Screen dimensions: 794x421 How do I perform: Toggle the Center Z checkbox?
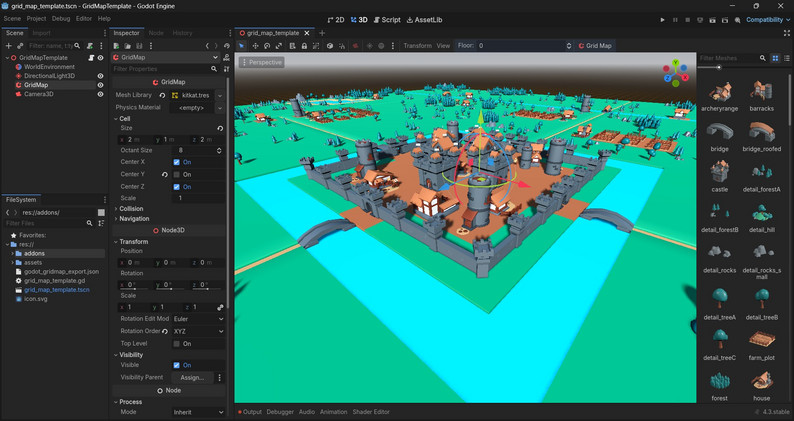point(176,187)
